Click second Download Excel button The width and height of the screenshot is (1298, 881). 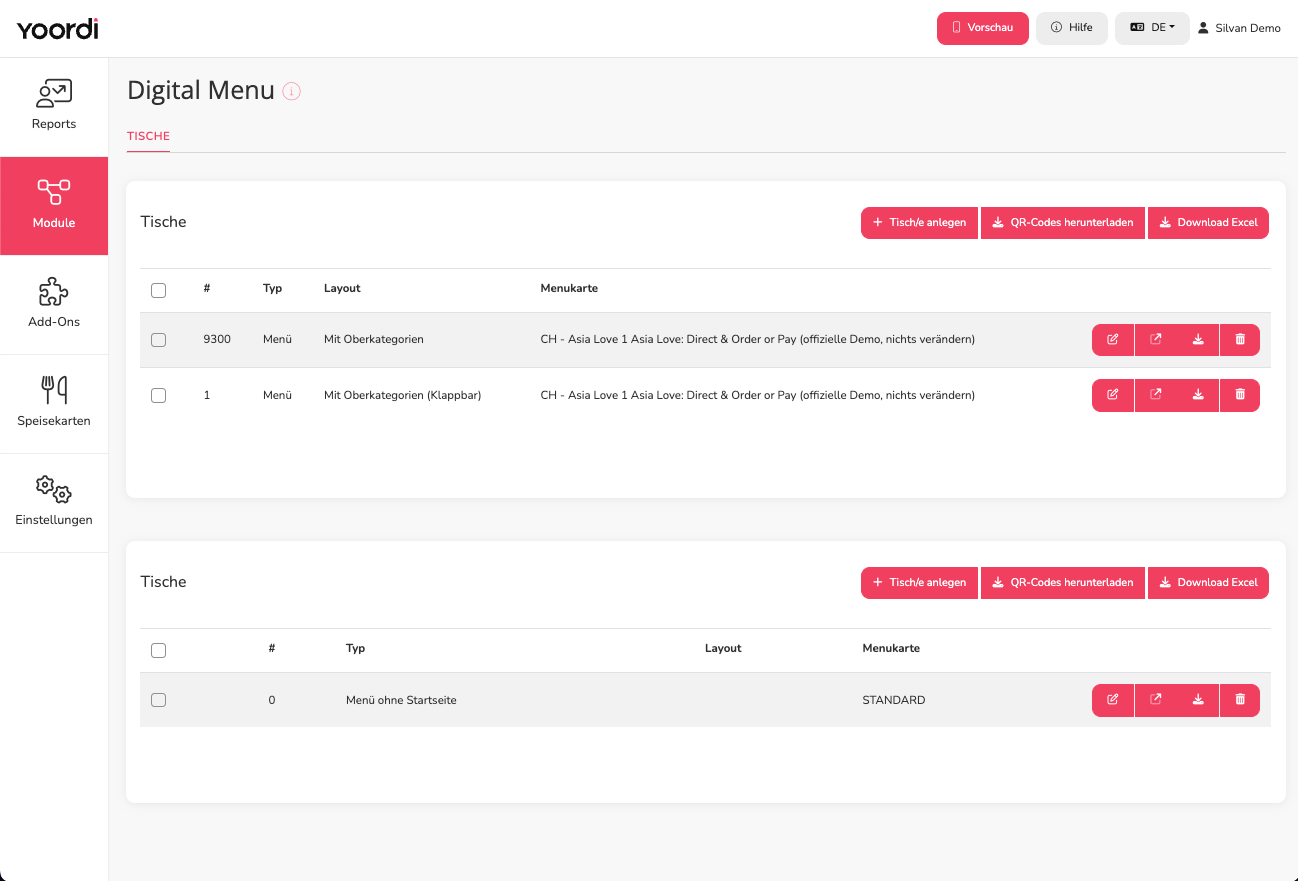[1208, 582]
